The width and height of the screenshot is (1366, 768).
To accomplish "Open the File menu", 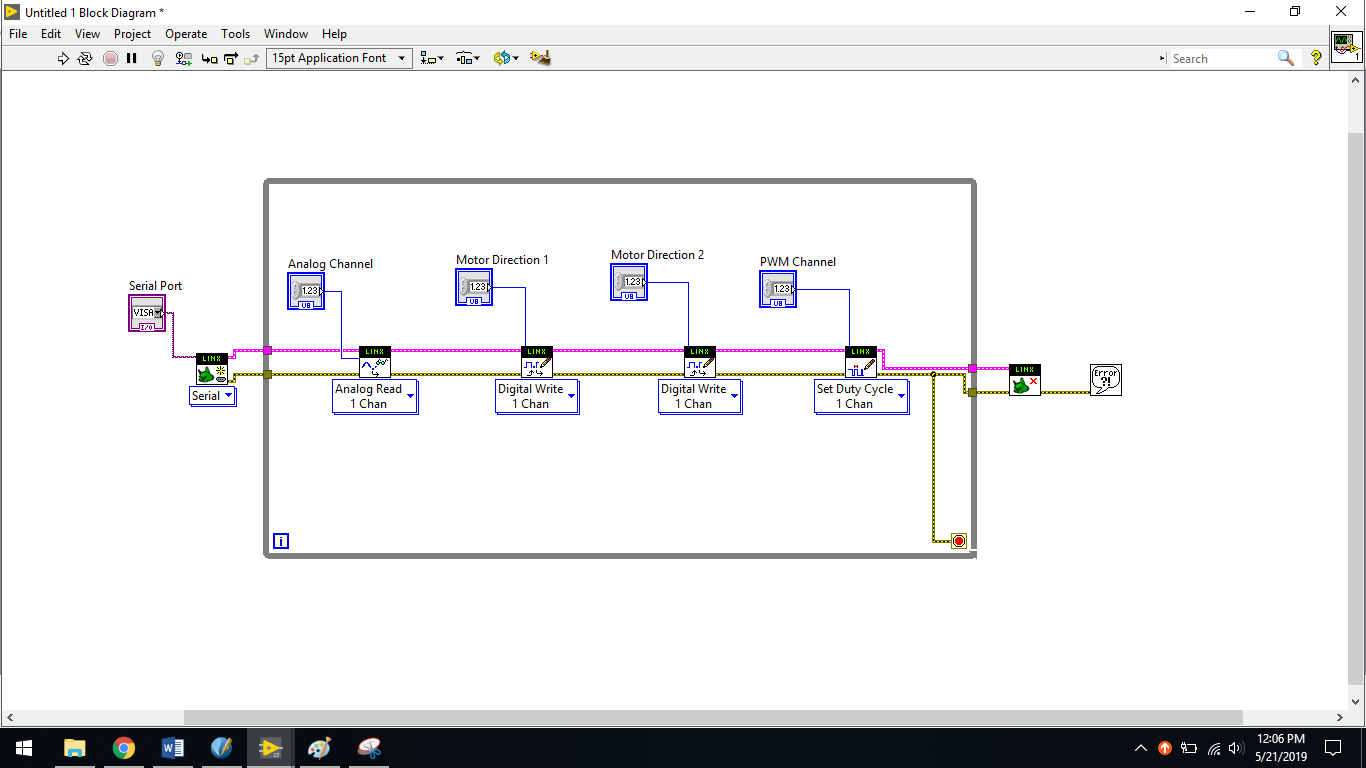I will point(18,33).
